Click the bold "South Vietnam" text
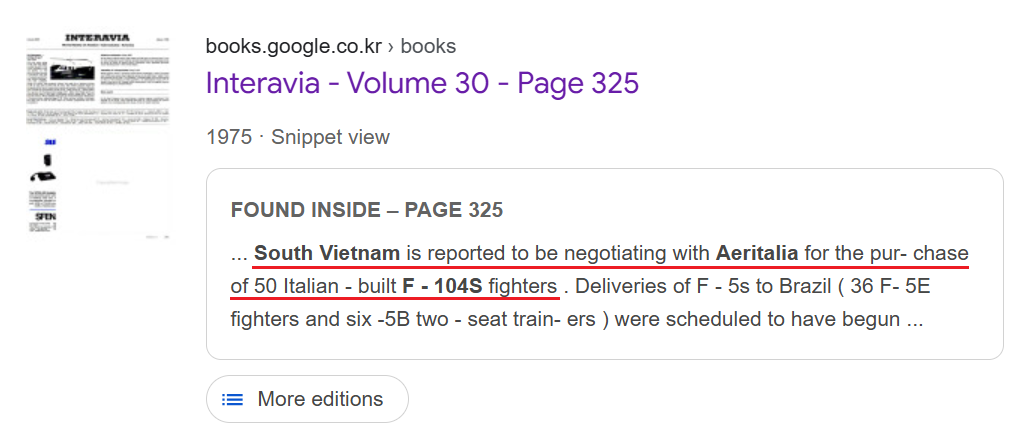The height and width of the screenshot is (436, 1029). (x=327, y=252)
